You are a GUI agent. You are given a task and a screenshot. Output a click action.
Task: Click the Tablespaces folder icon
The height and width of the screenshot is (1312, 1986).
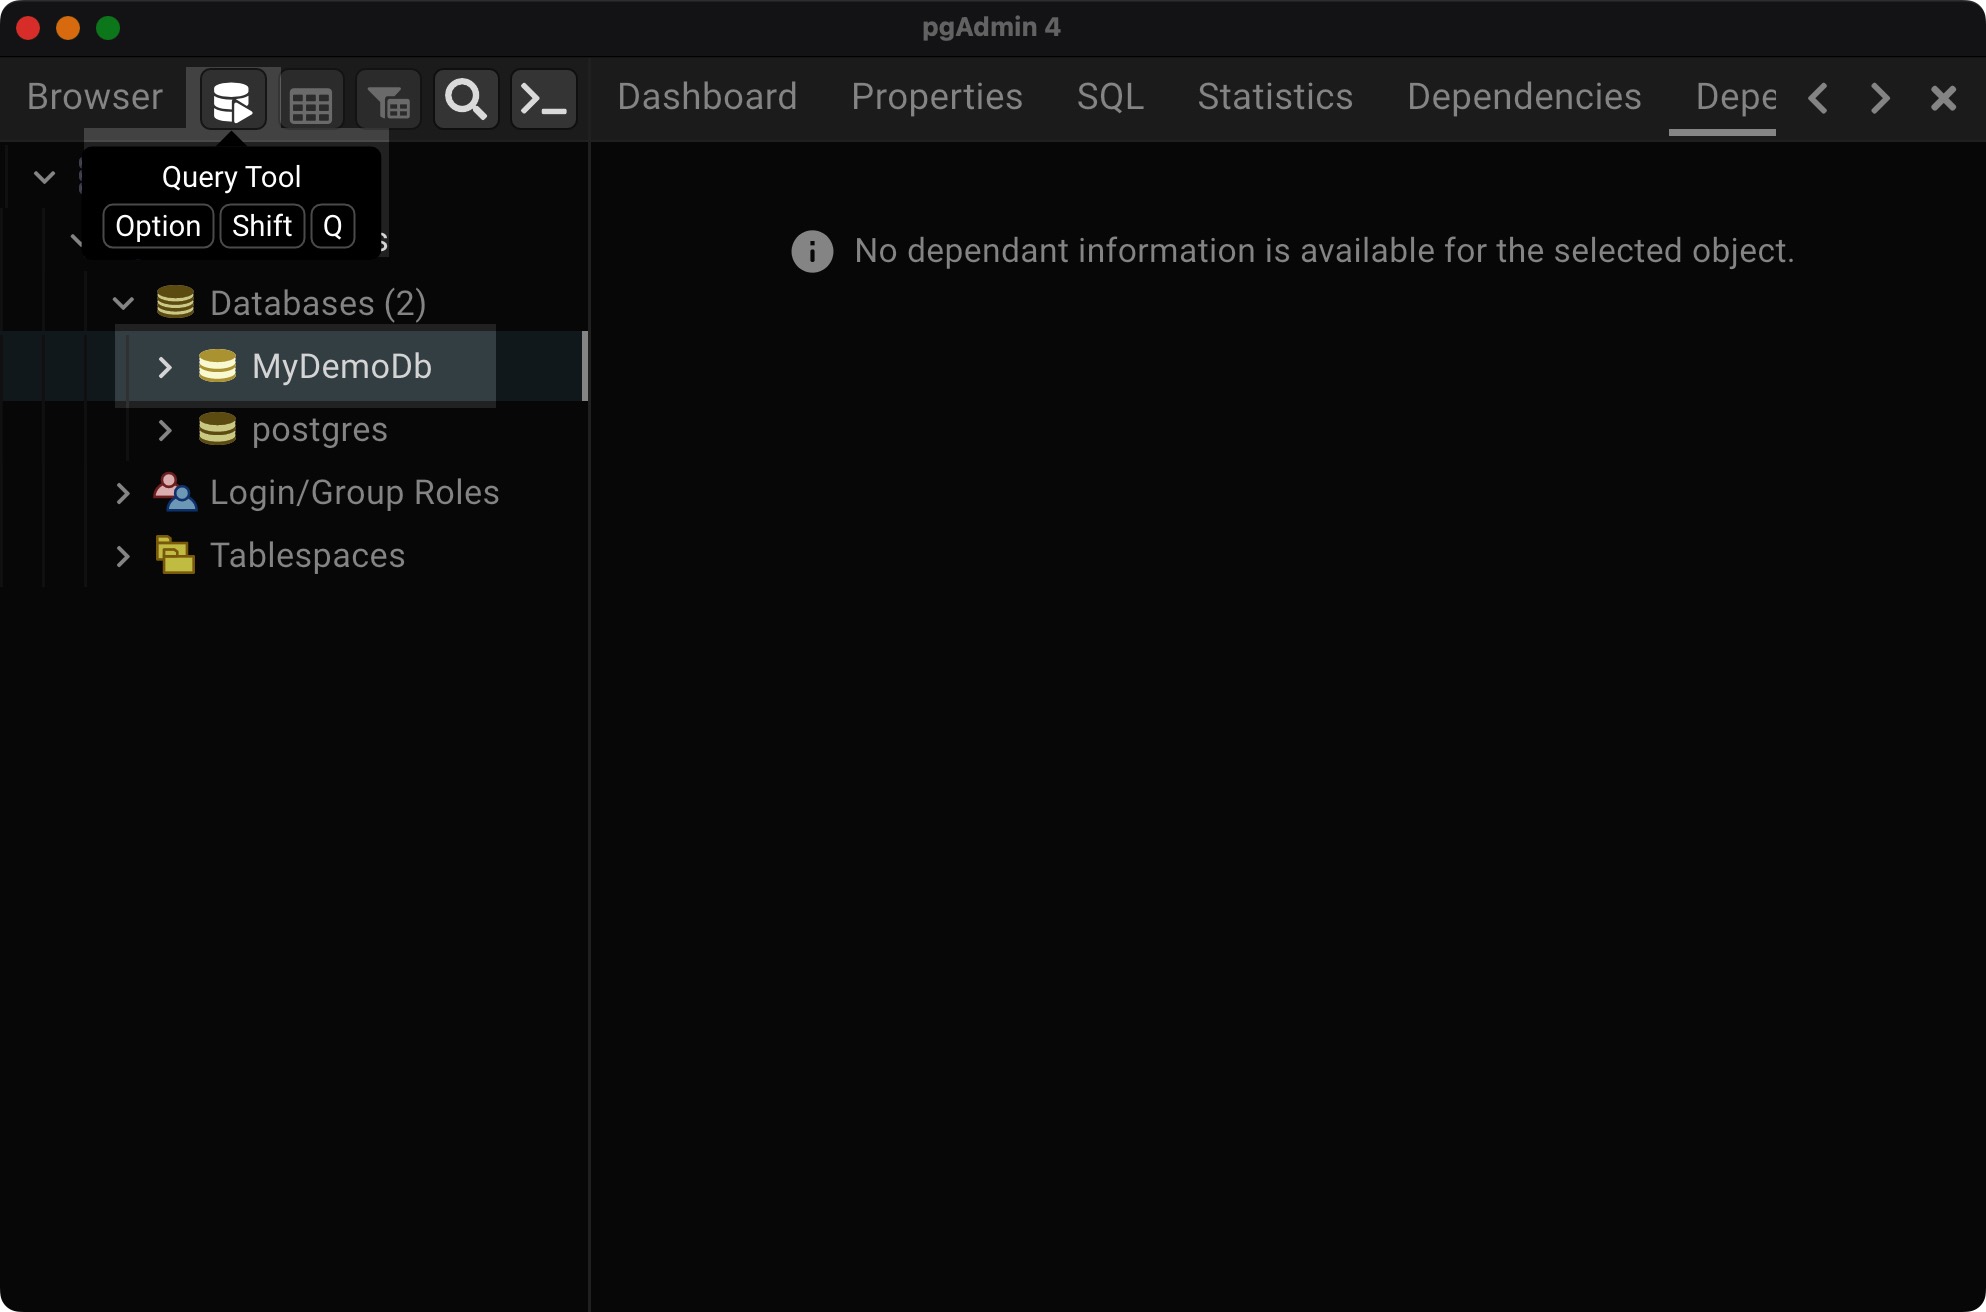tap(175, 555)
